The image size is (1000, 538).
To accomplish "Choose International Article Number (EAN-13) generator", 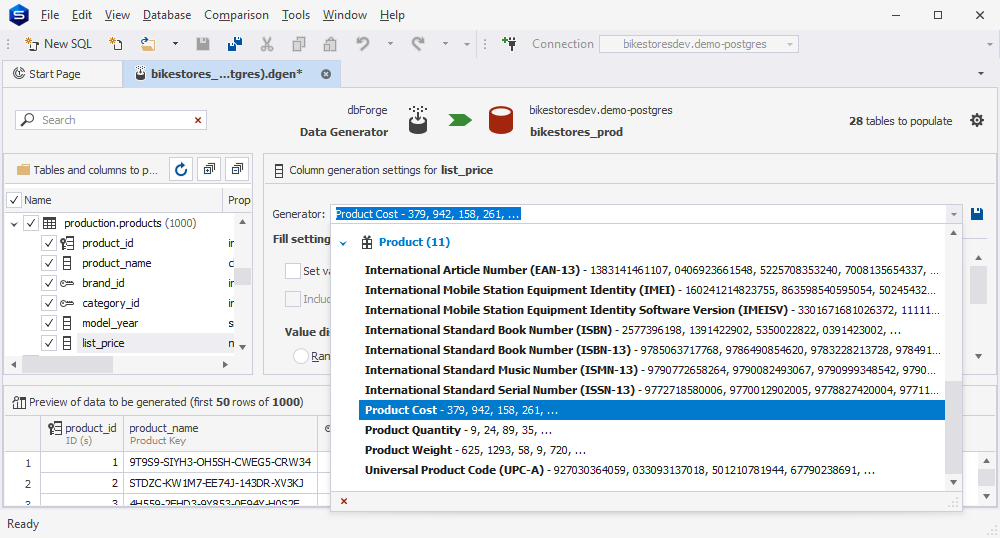I will (x=651, y=270).
